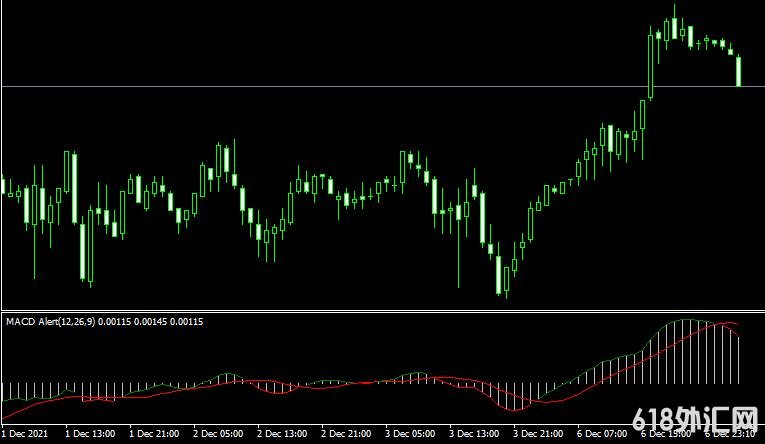Select the '3 Dec 21:00' time axis label
The height and width of the screenshot is (444, 765).
(538, 433)
